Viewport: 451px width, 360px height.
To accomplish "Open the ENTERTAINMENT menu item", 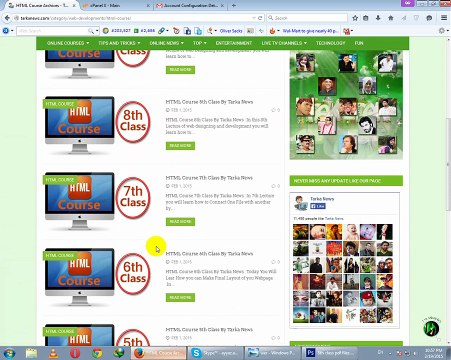I will (x=234, y=43).
